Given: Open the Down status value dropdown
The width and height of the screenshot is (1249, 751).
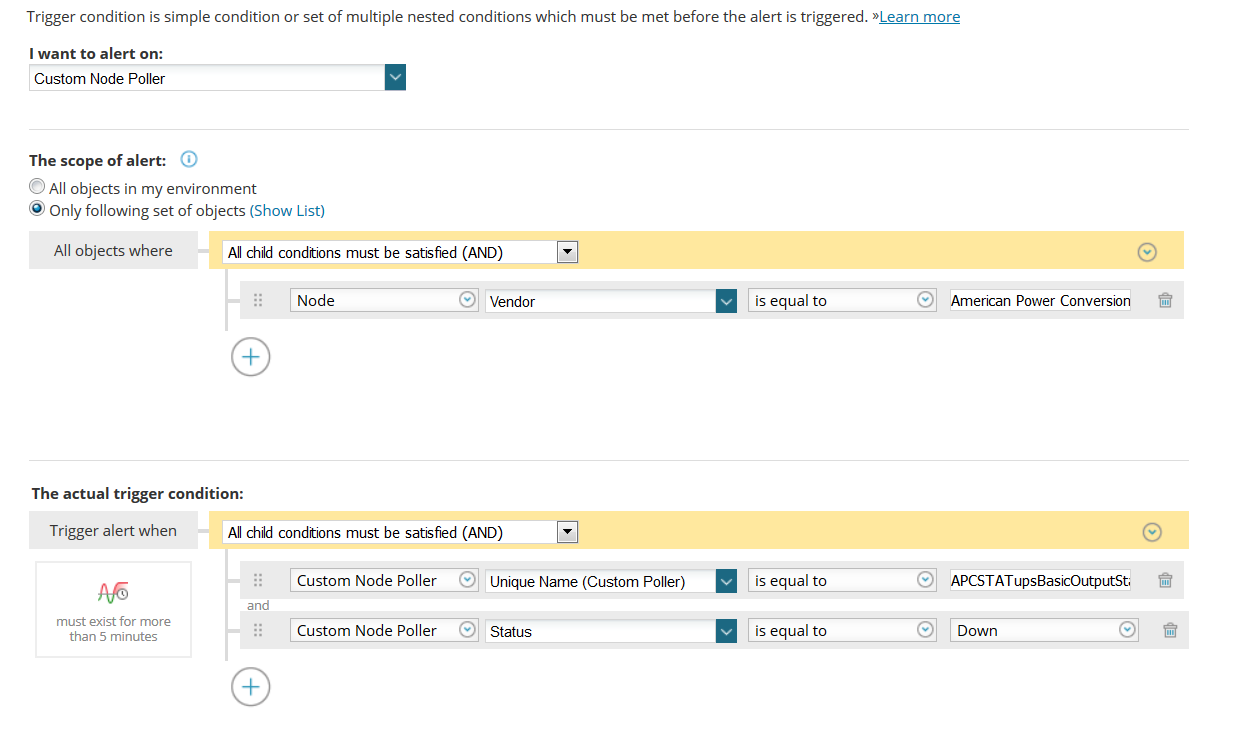Looking at the screenshot, I should (1127, 630).
